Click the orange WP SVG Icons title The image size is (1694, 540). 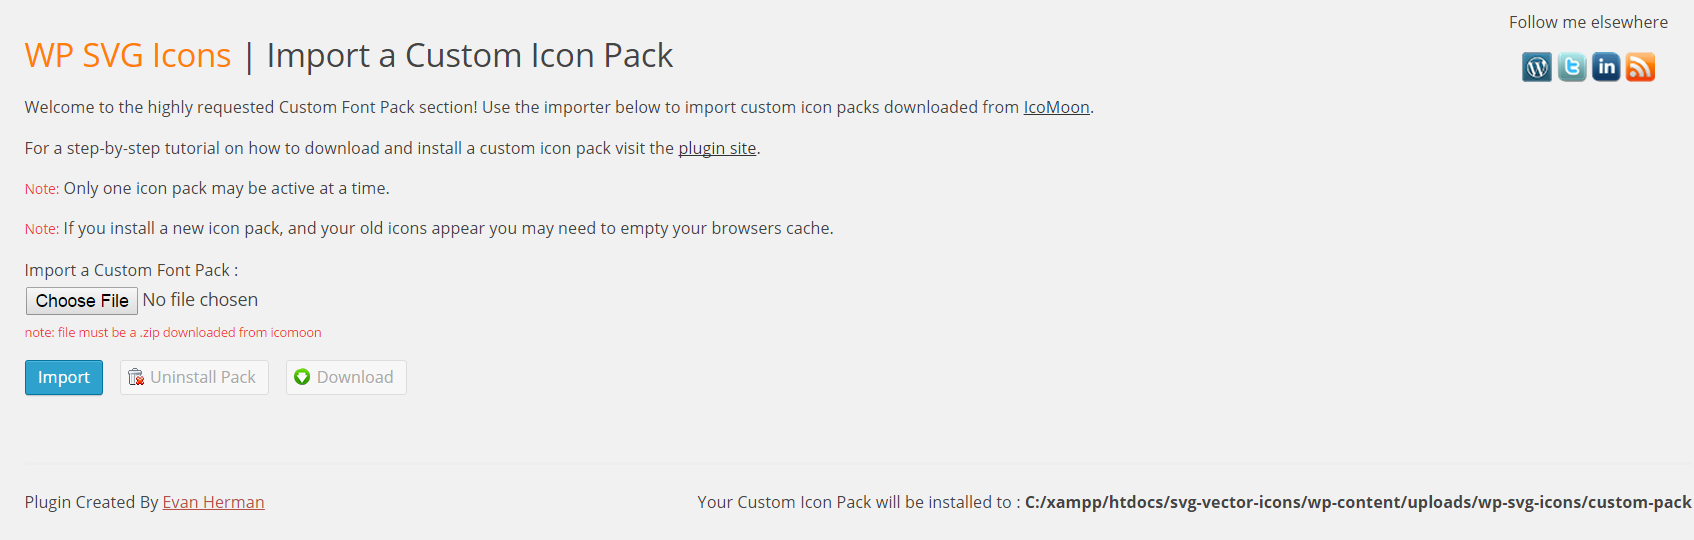pyautogui.click(x=128, y=55)
